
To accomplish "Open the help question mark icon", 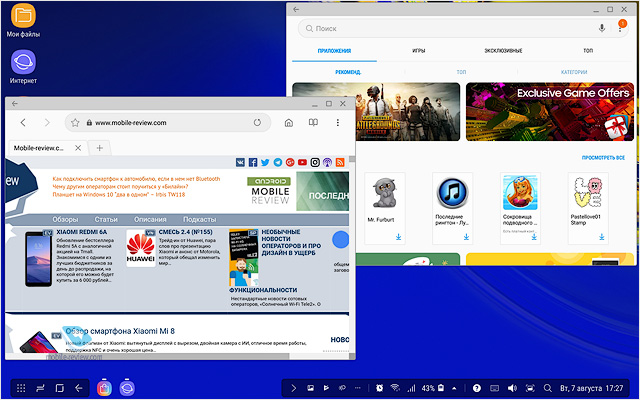I will tap(476, 388).
